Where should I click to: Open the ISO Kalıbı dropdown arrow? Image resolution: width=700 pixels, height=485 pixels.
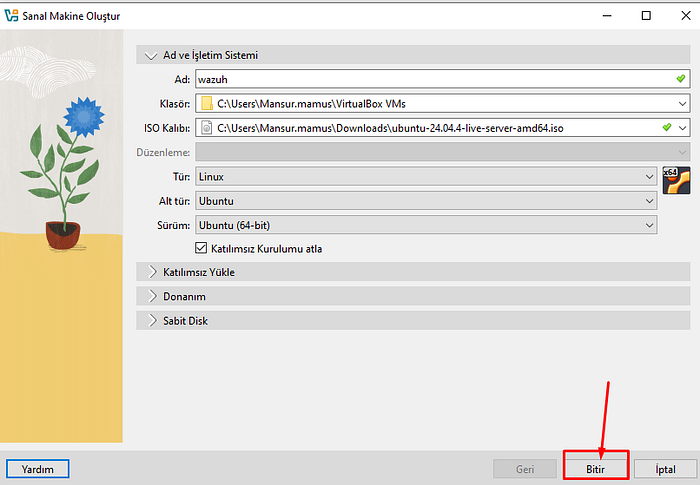tap(682, 128)
